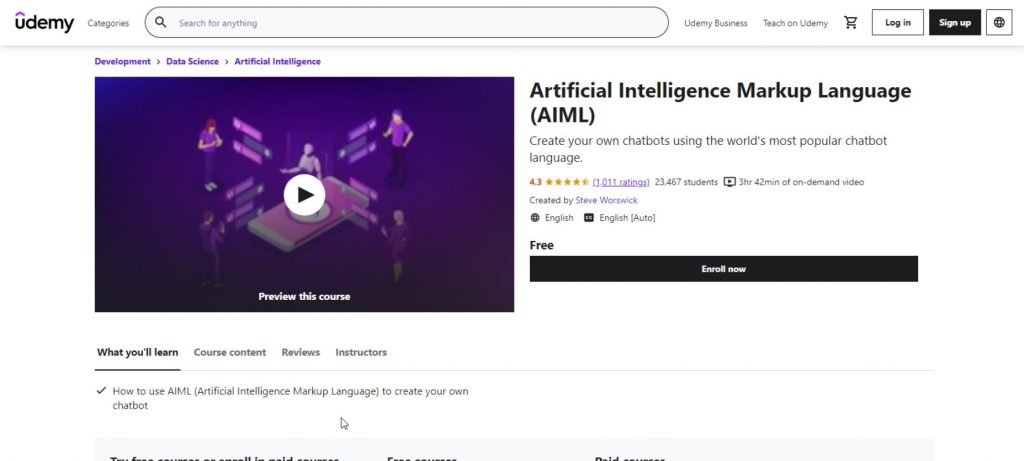Click the Preview this course label
Viewport: 1024px width, 461px height.
(x=304, y=296)
